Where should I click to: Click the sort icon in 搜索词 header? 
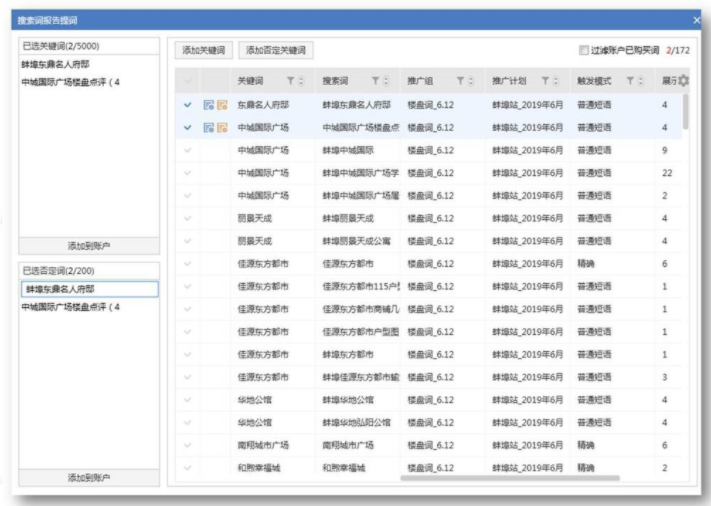pyautogui.click(x=386, y=81)
